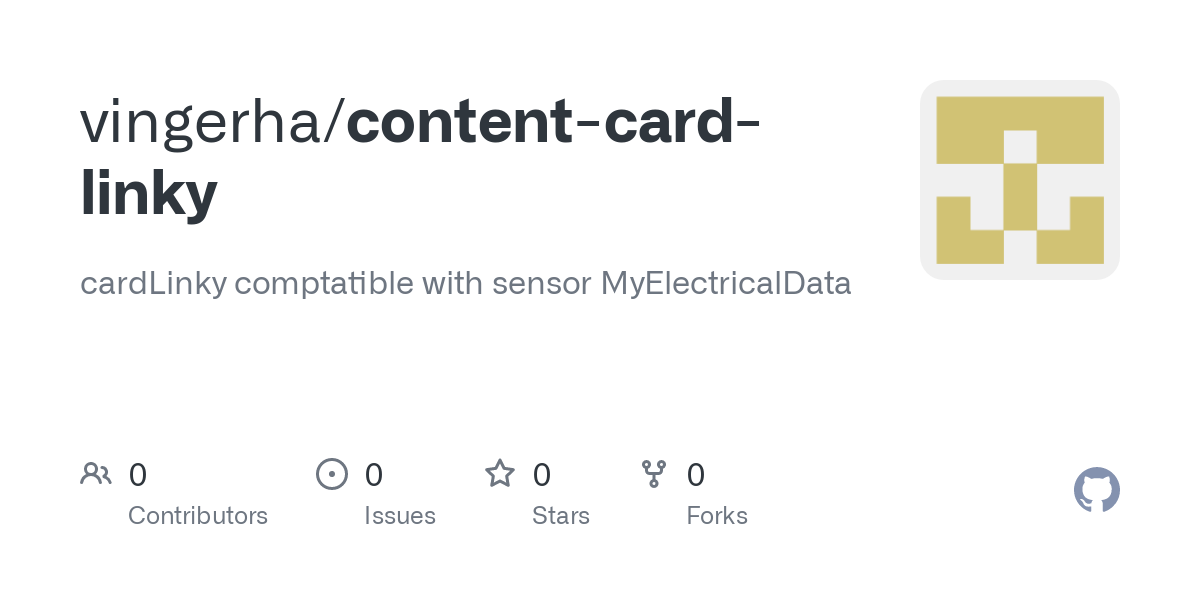Click the stars count number
Image resolution: width=1200 pixels, height=600 pixels.
[x=542, y=475]
